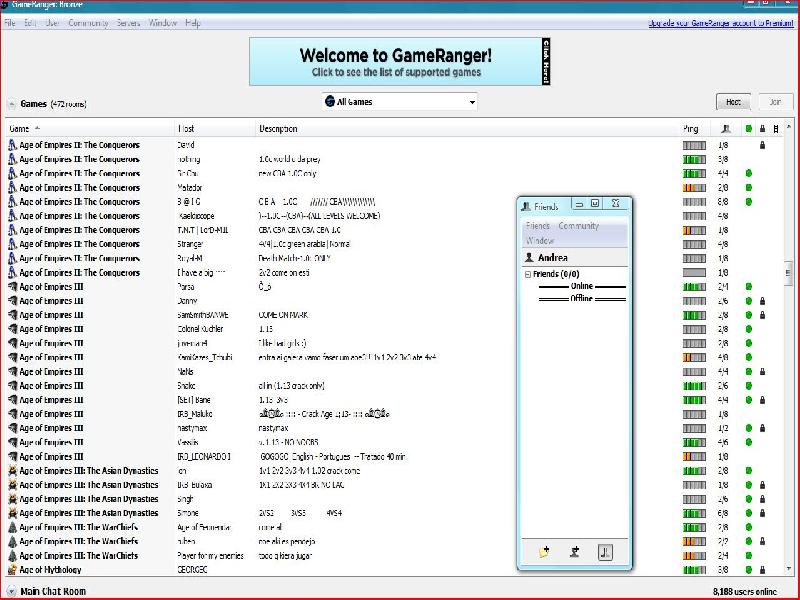The image size is (800, 600).
Task: Click the lock icon in Simone's row
Action: 762,513
